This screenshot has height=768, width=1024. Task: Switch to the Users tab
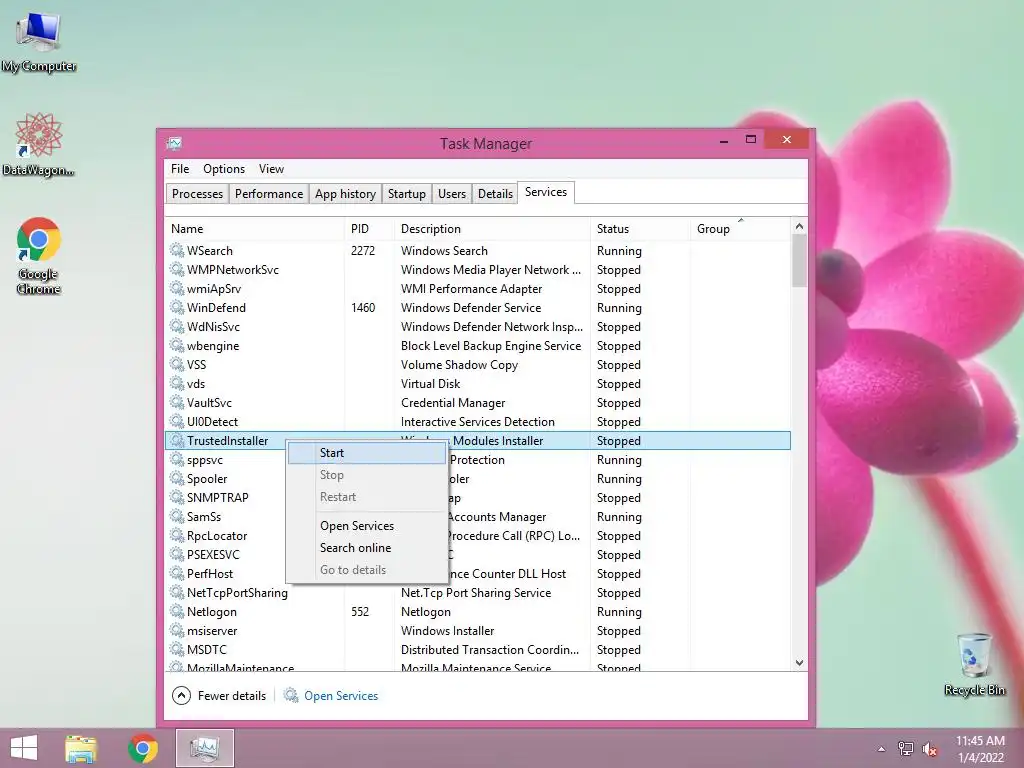pos(452,194)
